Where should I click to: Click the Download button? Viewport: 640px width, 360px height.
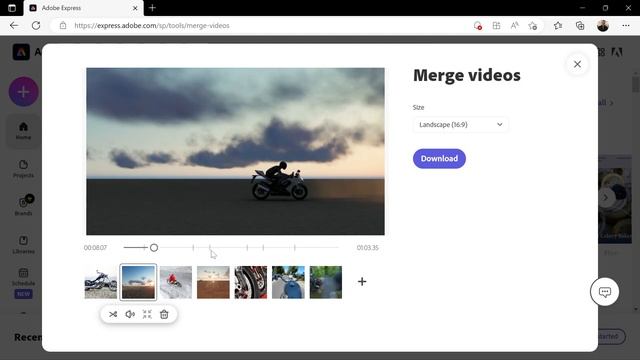[x=439, y=158]
